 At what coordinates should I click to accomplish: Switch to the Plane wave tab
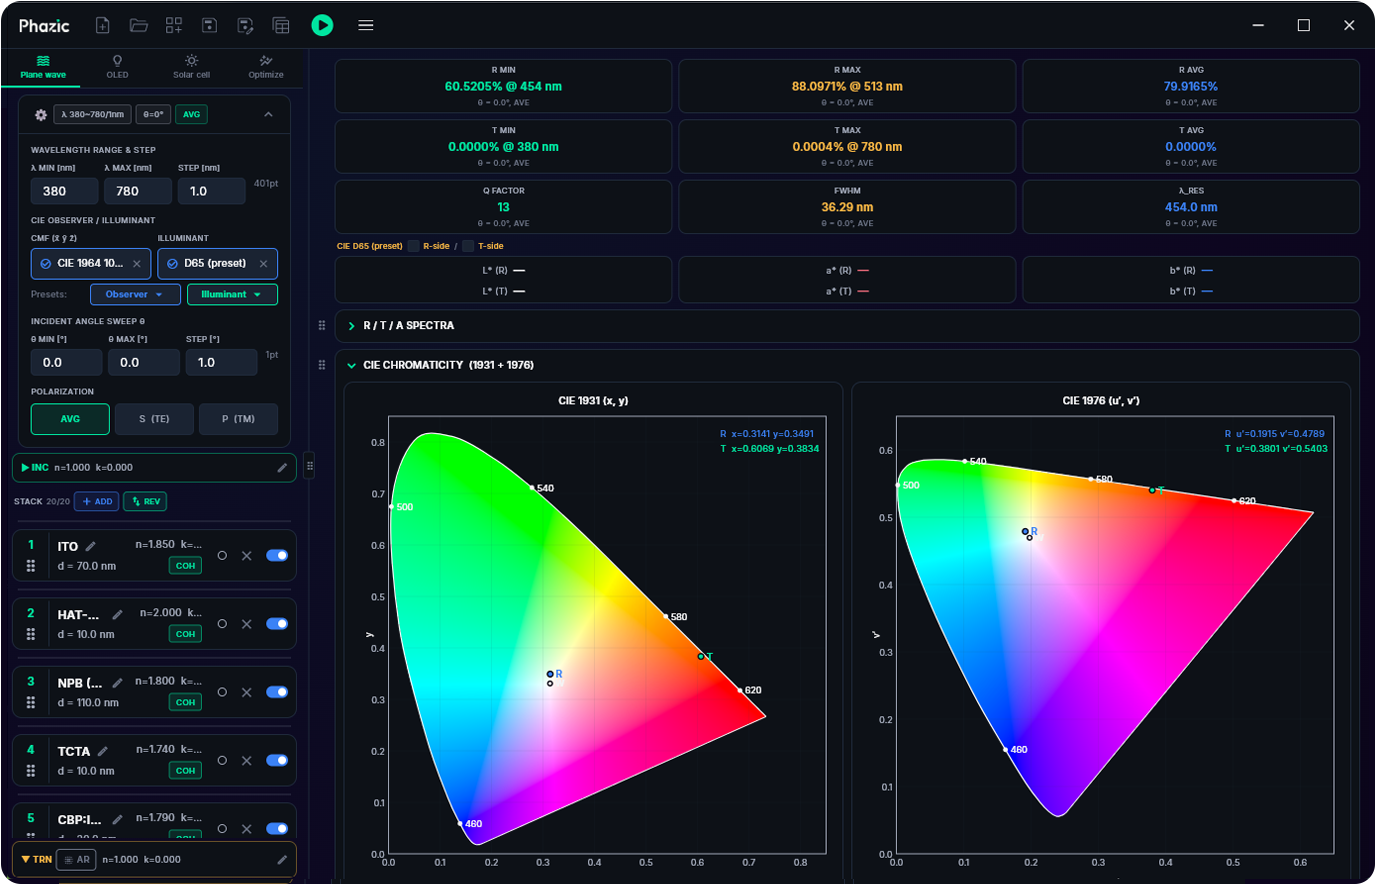[x=43, y=67]
